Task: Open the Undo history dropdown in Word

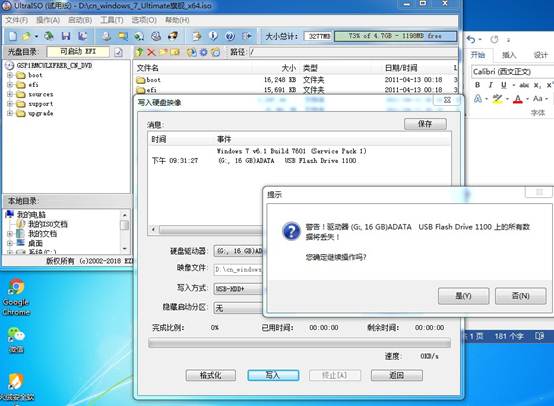Action: [x=480, y=40]
